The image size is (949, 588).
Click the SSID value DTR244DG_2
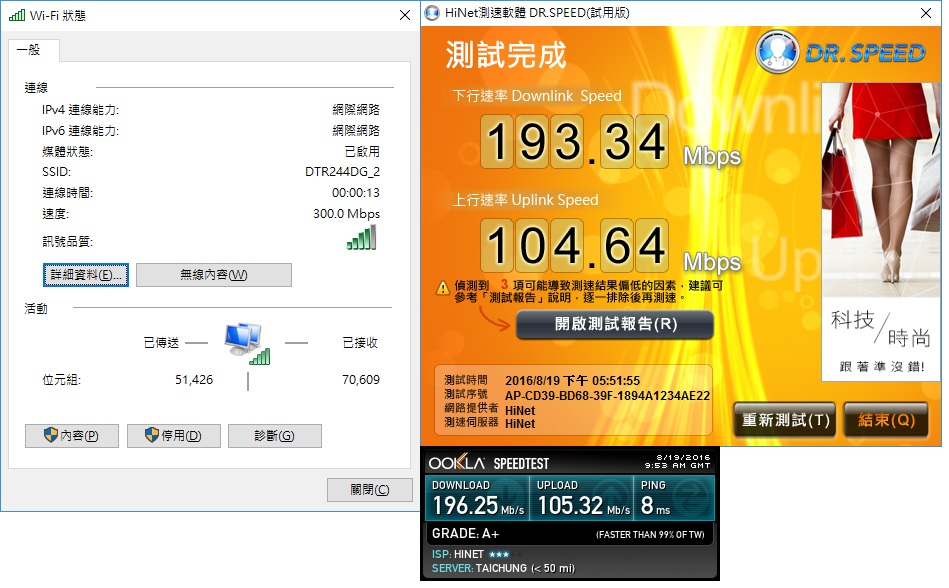(343, 172)
